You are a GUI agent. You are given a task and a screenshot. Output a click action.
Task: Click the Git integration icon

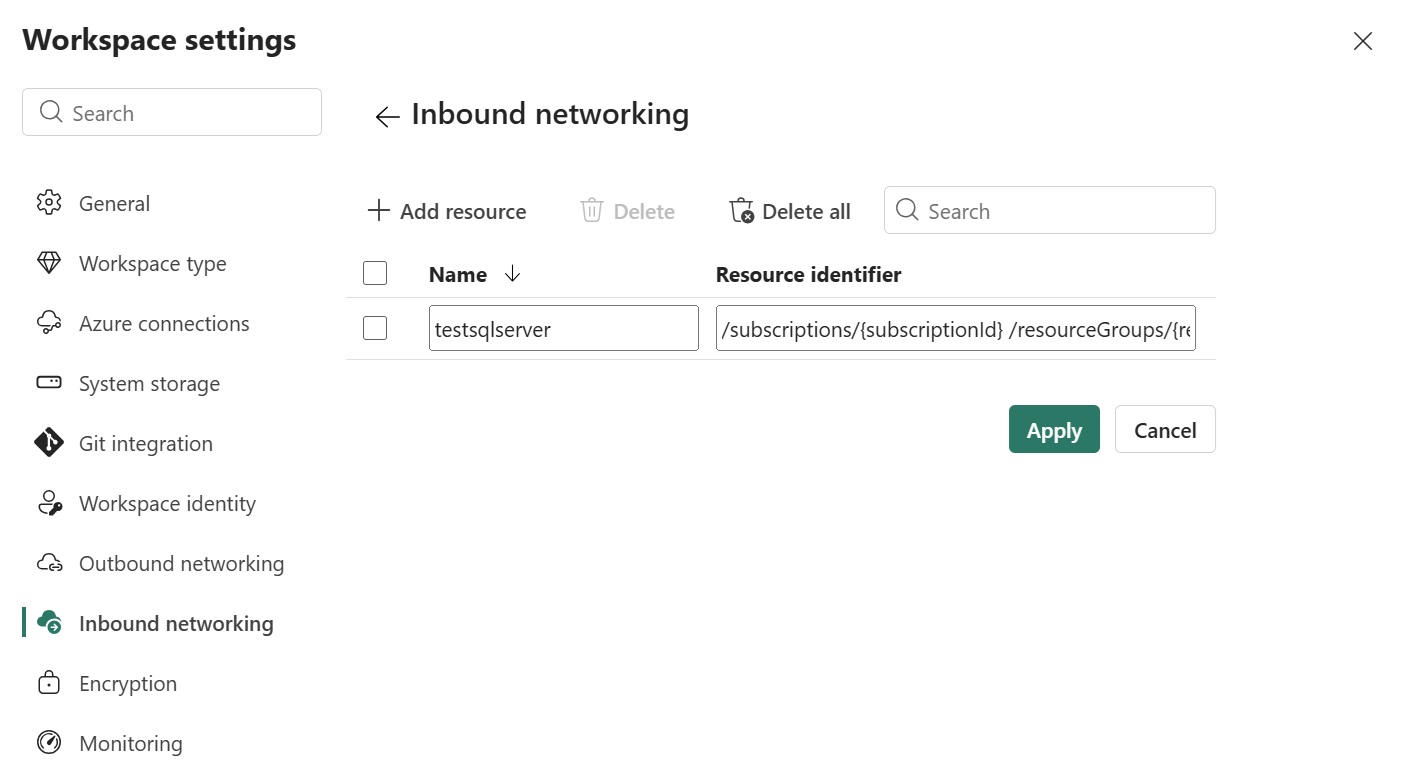tap(49, 443)
